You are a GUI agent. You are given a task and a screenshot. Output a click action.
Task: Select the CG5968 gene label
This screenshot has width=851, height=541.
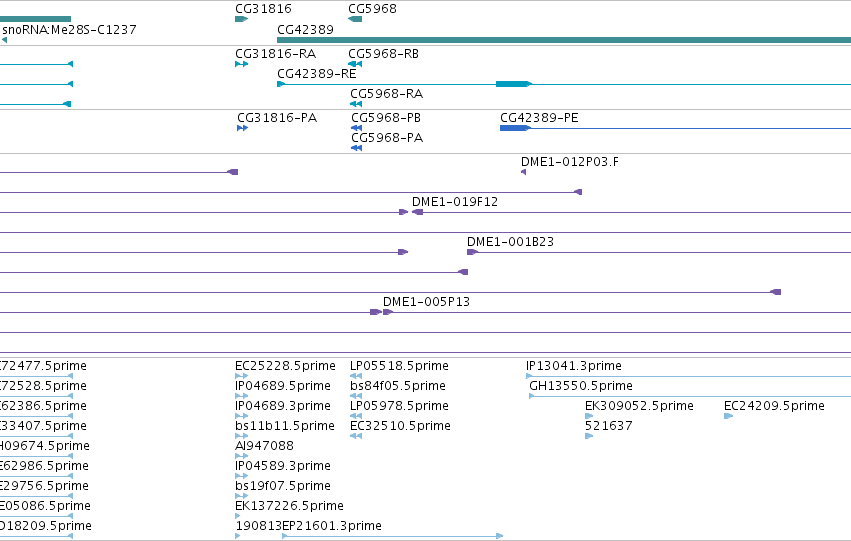point(372,9)
